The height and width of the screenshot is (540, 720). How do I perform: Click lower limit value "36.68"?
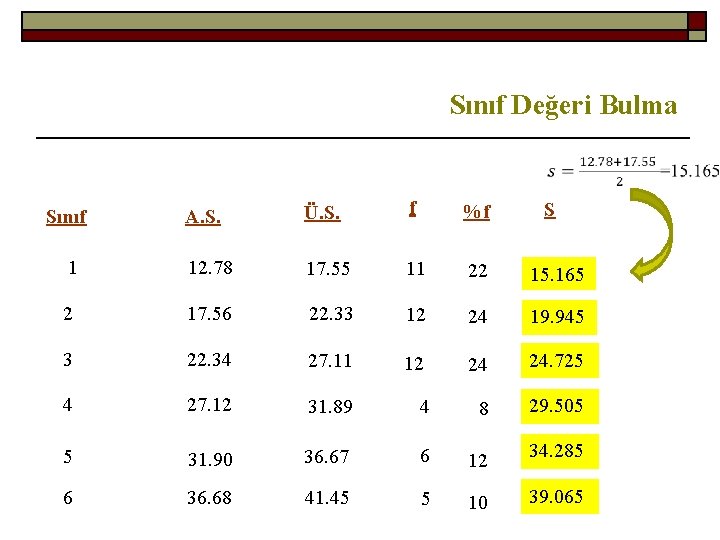click(x=209, y=497)
